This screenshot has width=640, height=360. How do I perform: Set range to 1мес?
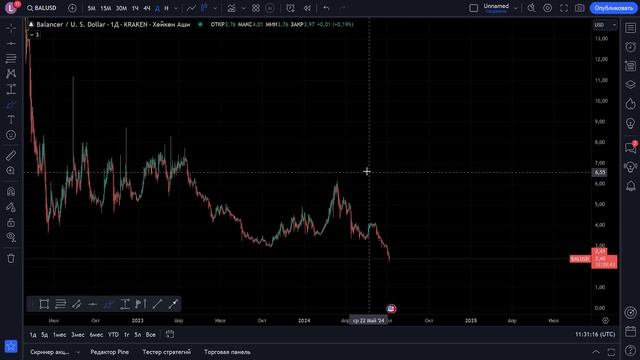pos(60,335)
